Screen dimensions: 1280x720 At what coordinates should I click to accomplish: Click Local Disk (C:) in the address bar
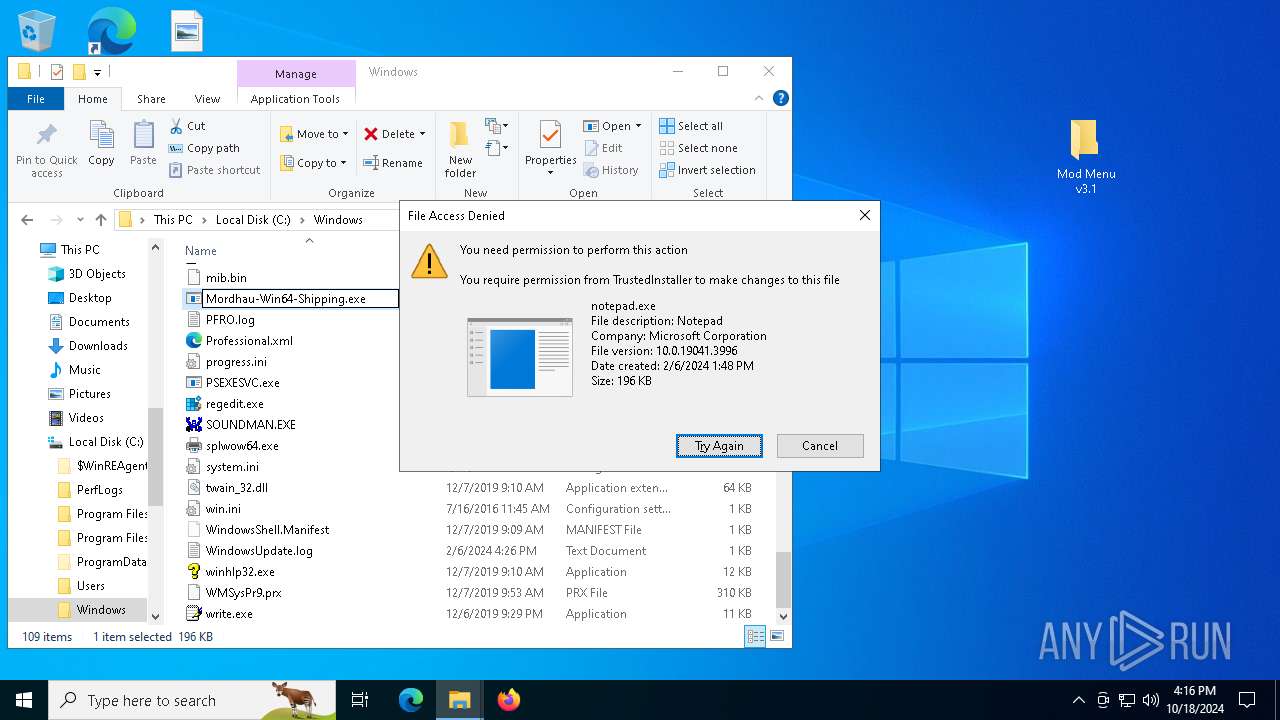click(x=253, y=220)
